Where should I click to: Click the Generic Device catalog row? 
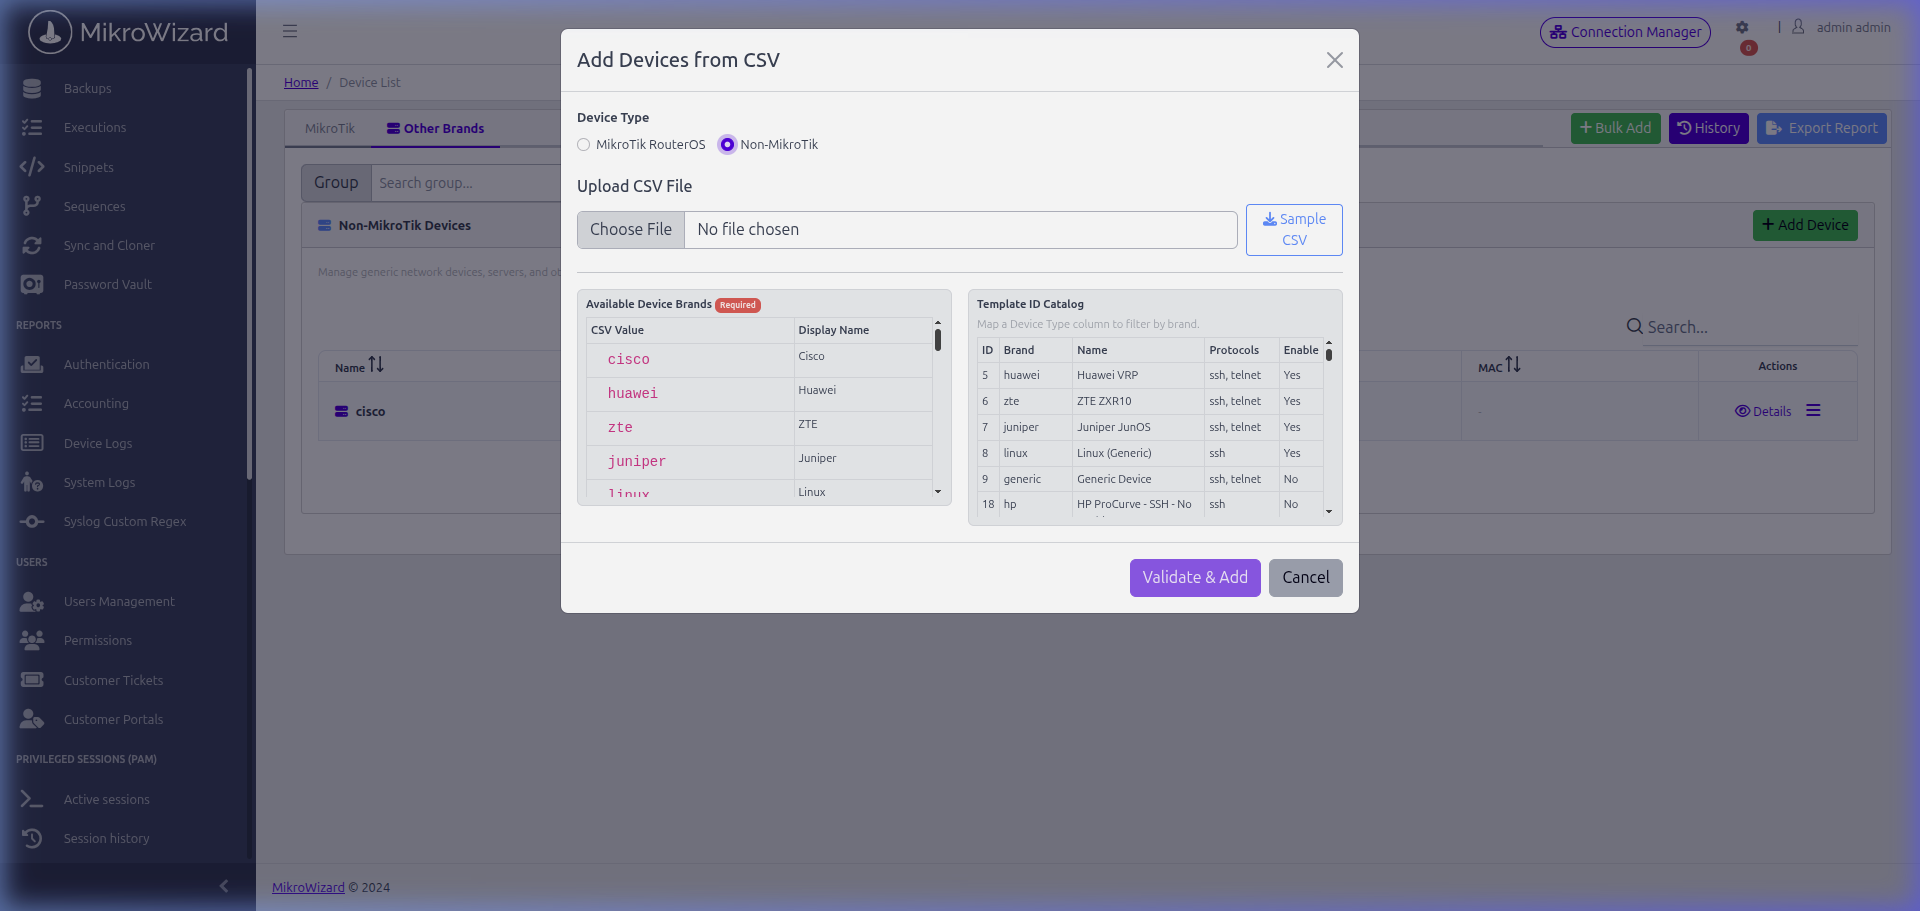coord(1150,479)
